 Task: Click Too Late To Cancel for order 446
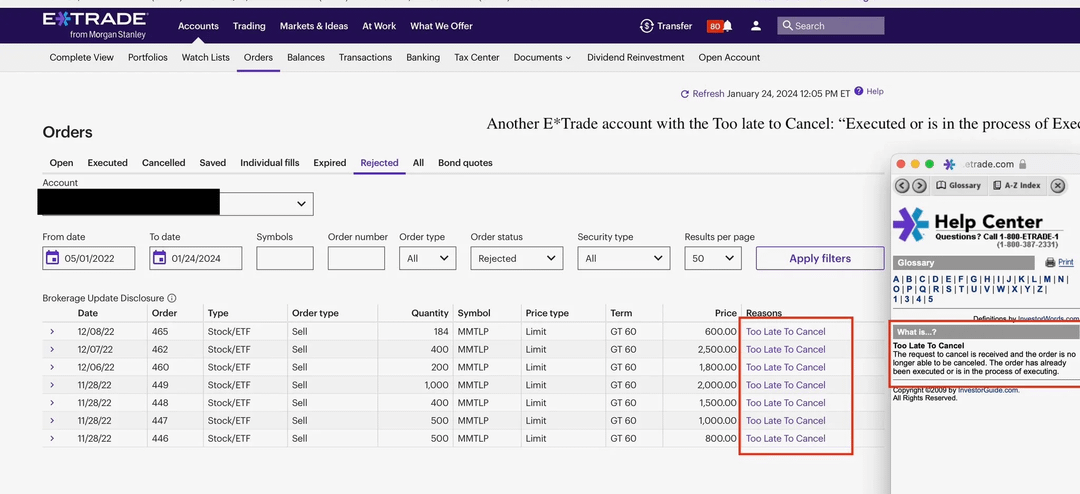pos(785,439)
